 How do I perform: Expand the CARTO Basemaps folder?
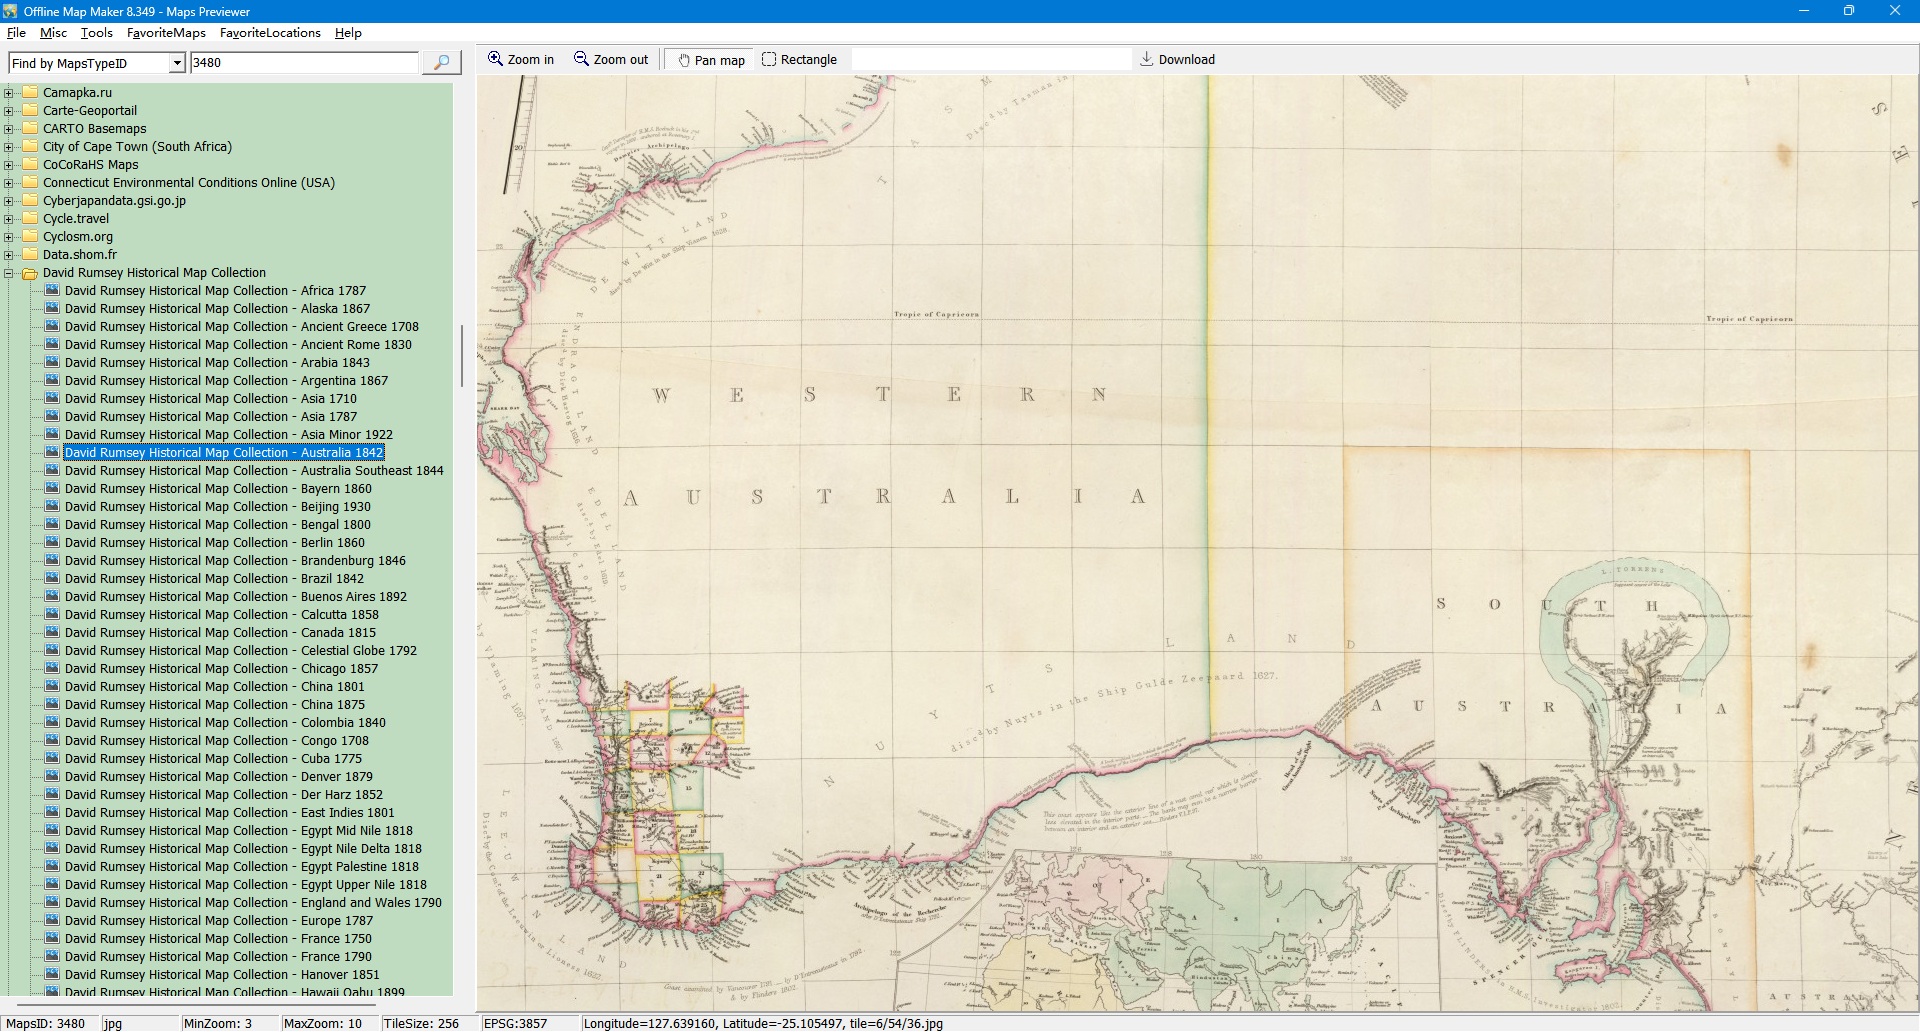(9, 129)
